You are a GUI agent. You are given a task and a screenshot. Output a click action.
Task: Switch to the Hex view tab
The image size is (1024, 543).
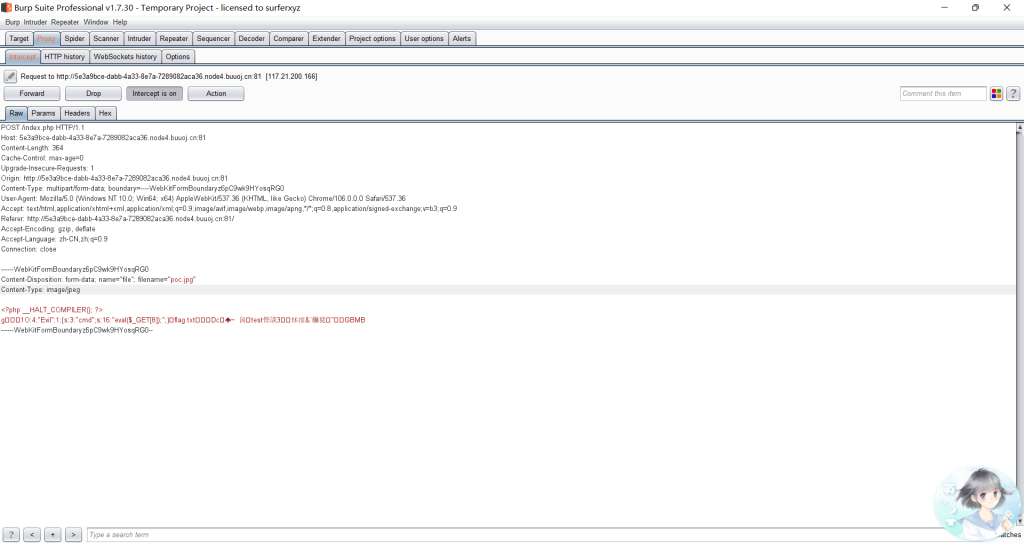(105, 114)
